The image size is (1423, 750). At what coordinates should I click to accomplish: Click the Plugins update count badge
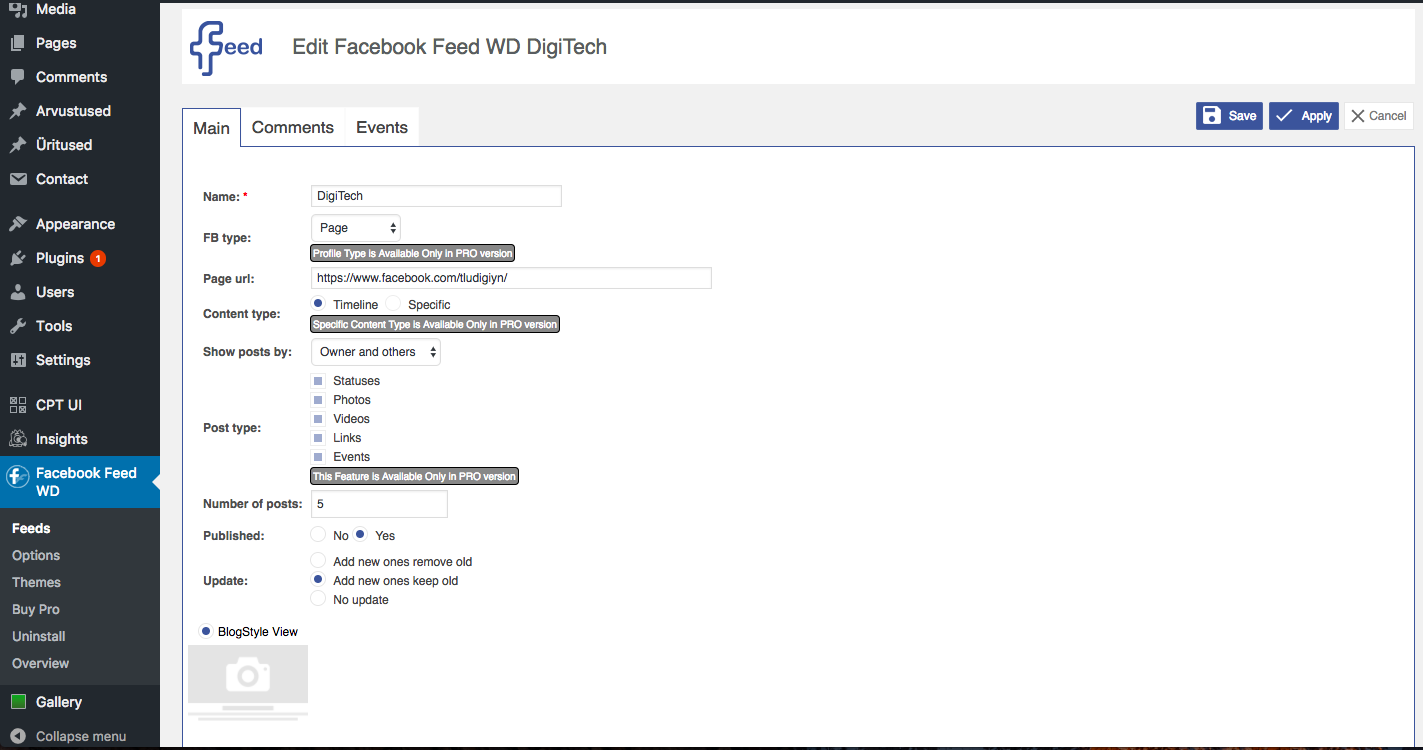[98, 258]
